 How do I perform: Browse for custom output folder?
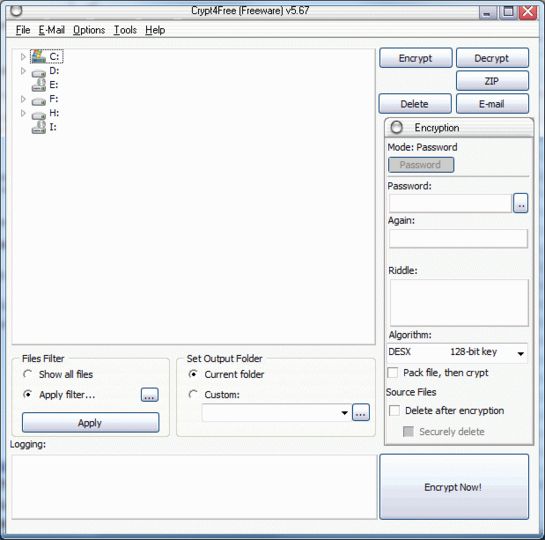click(x=360, y=412)
